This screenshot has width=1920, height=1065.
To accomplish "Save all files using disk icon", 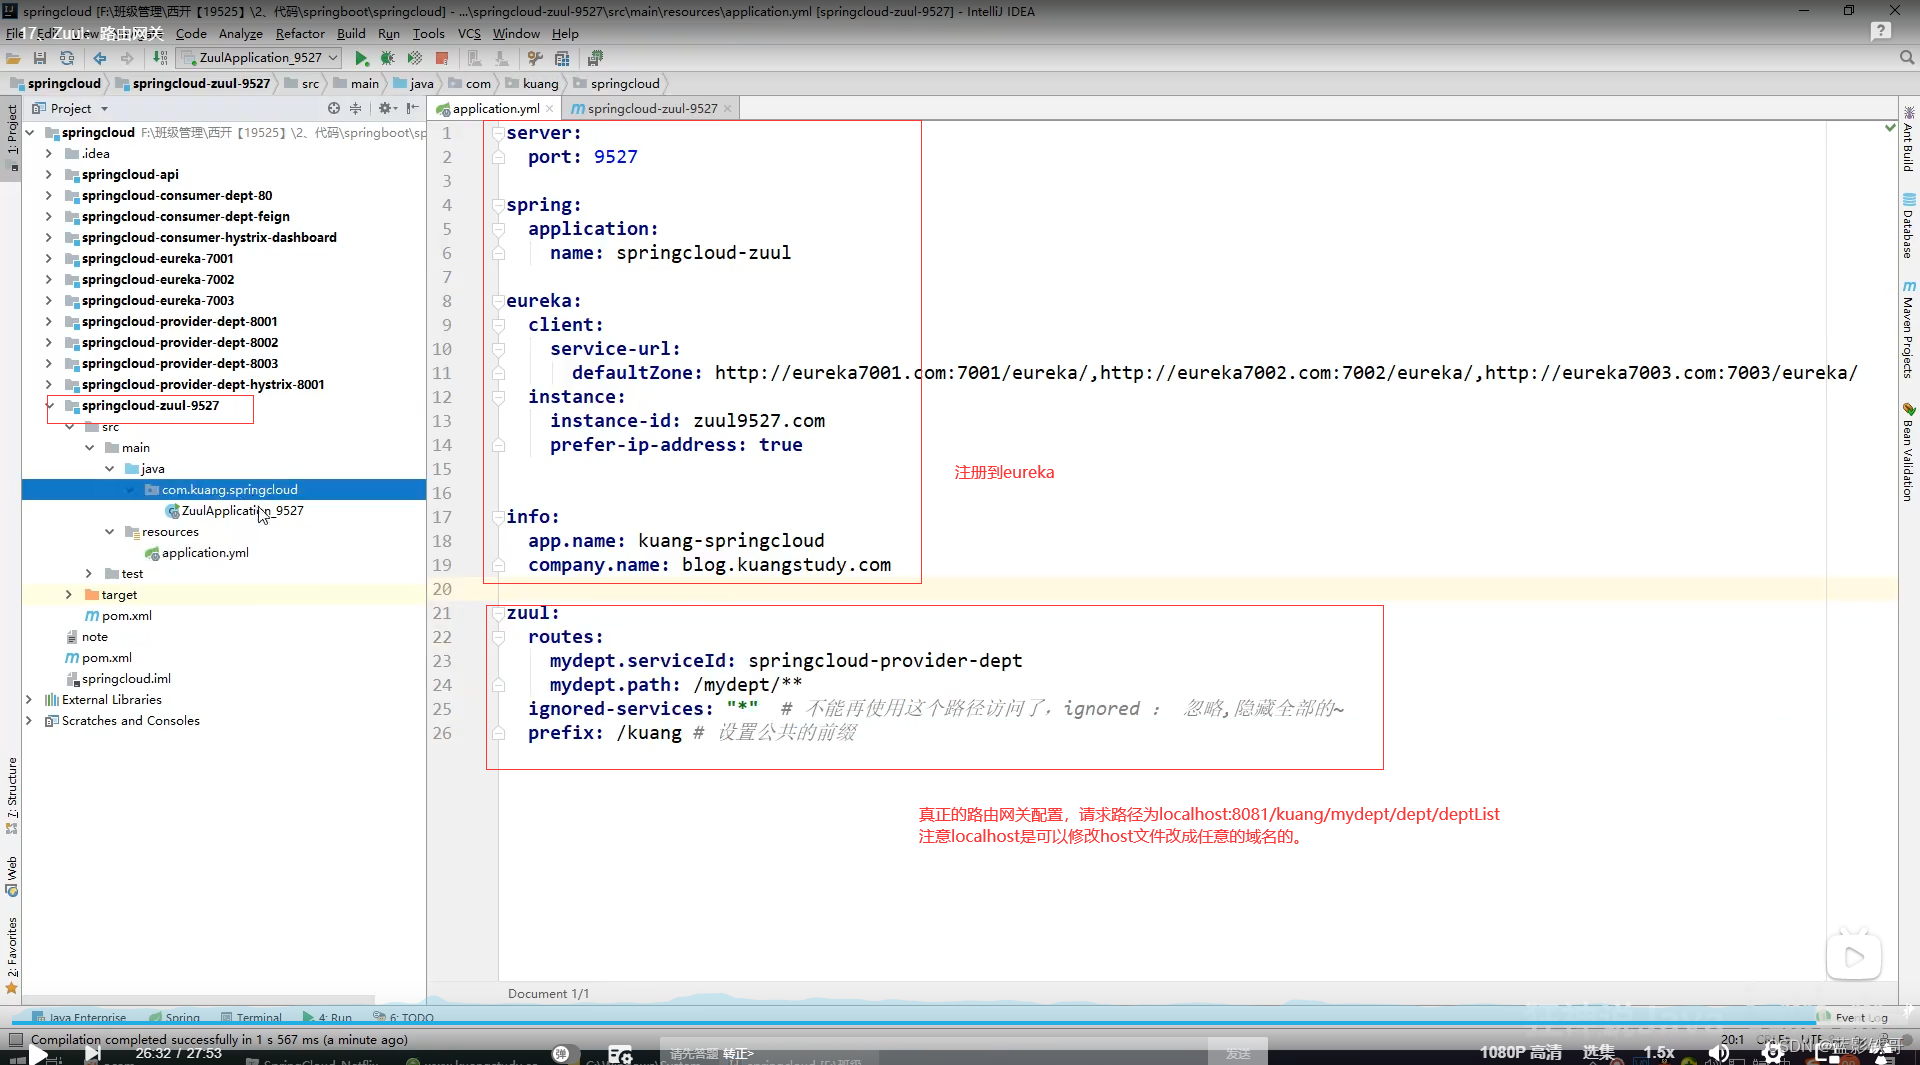I will click(40, 58).
